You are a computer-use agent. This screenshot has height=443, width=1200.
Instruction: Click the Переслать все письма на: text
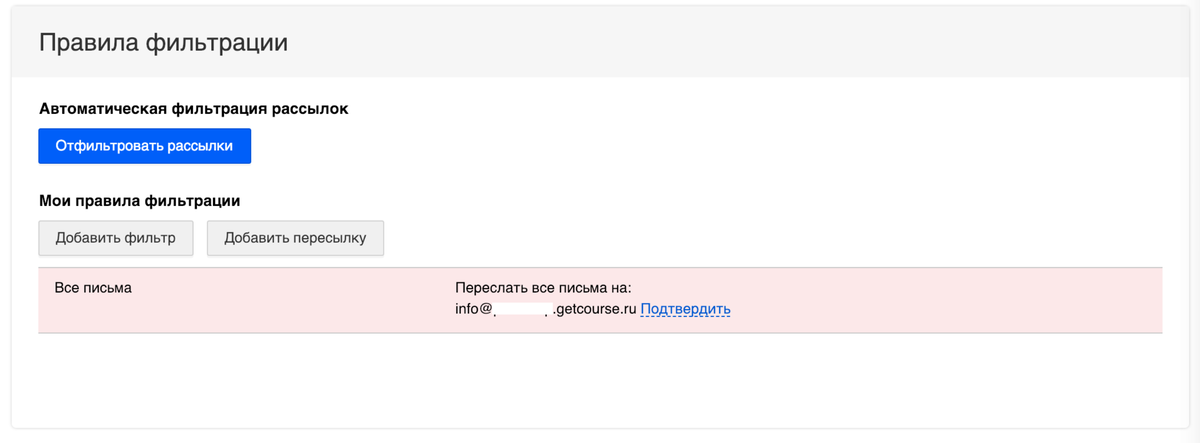[542, 288]
